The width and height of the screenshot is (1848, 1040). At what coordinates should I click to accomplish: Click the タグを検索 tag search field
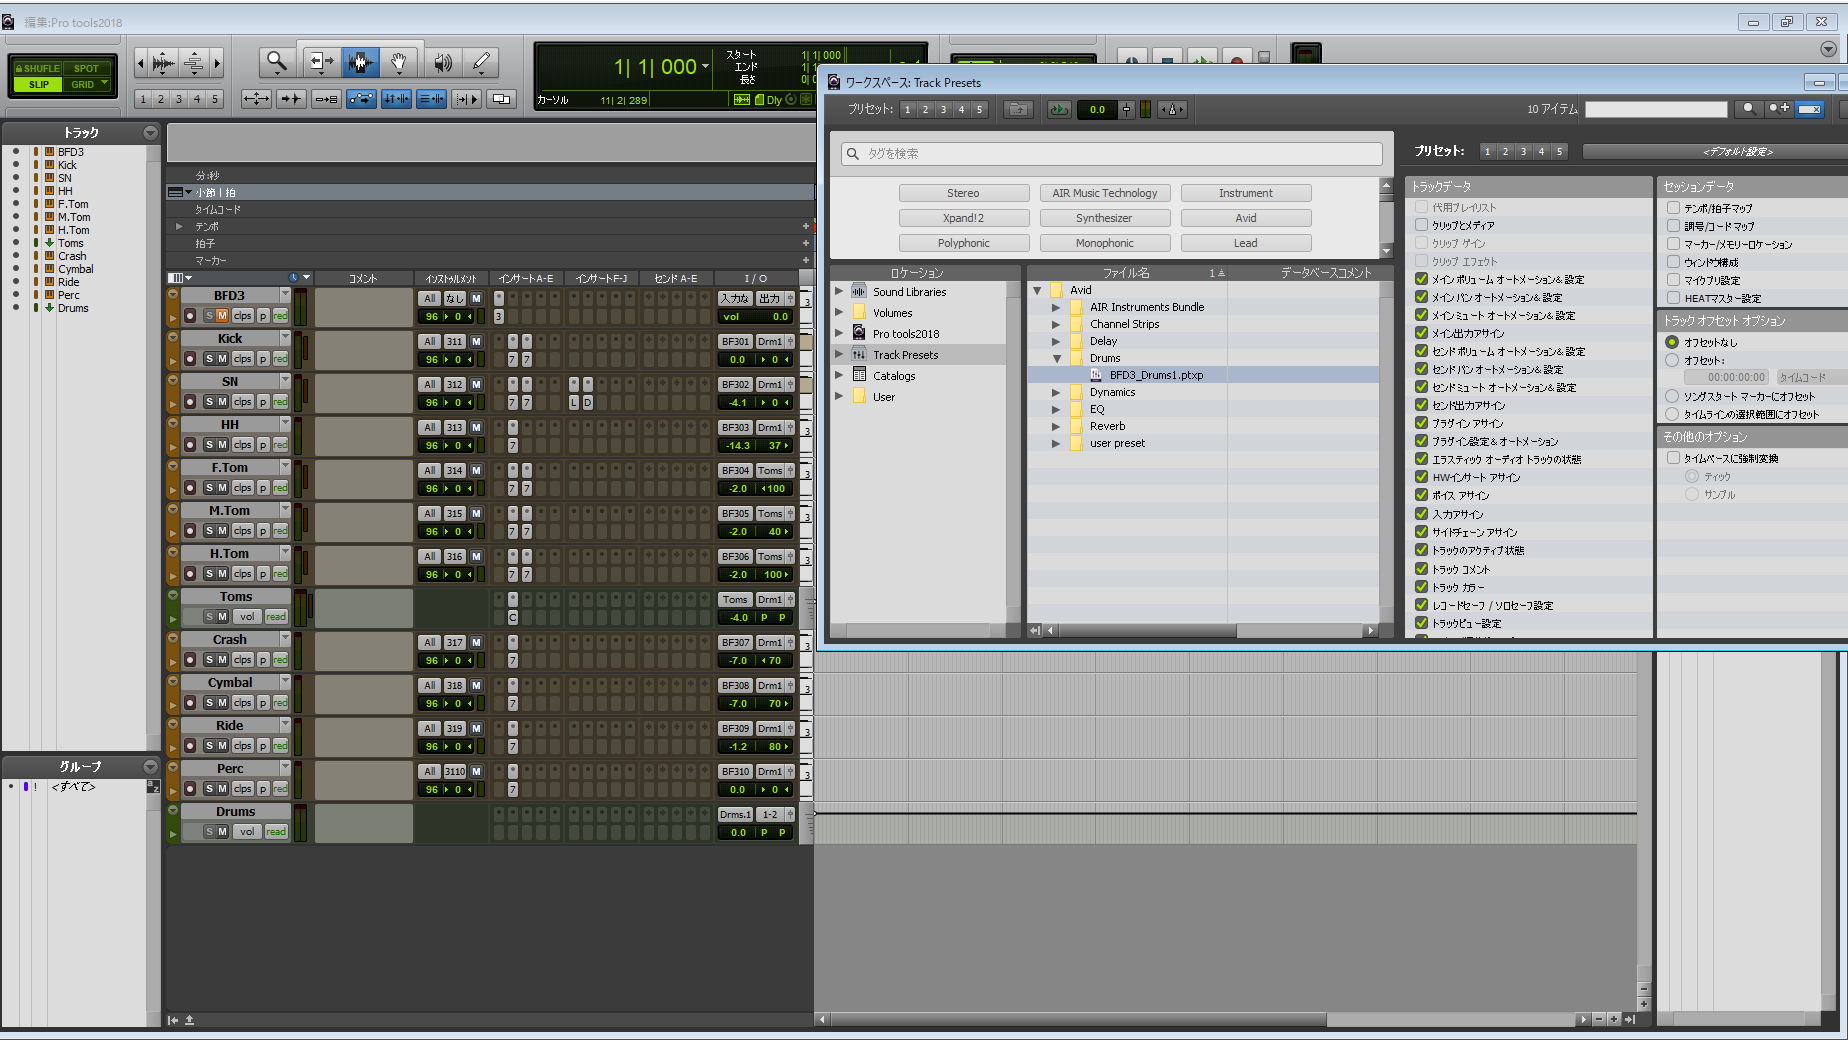tap(1112, 153)
